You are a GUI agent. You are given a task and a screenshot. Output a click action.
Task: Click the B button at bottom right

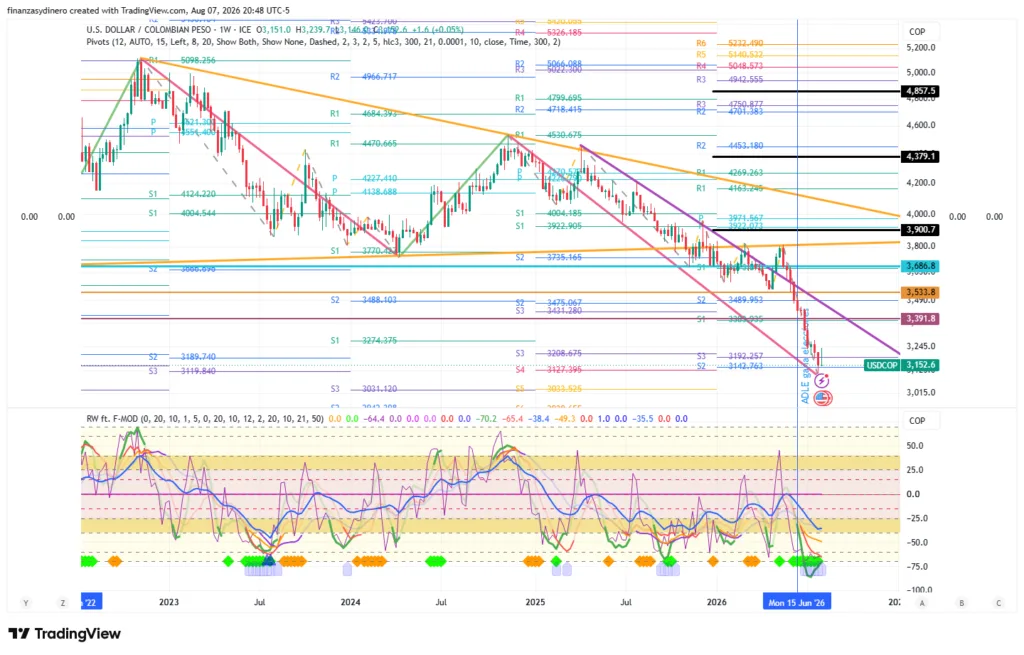(961, 603)
